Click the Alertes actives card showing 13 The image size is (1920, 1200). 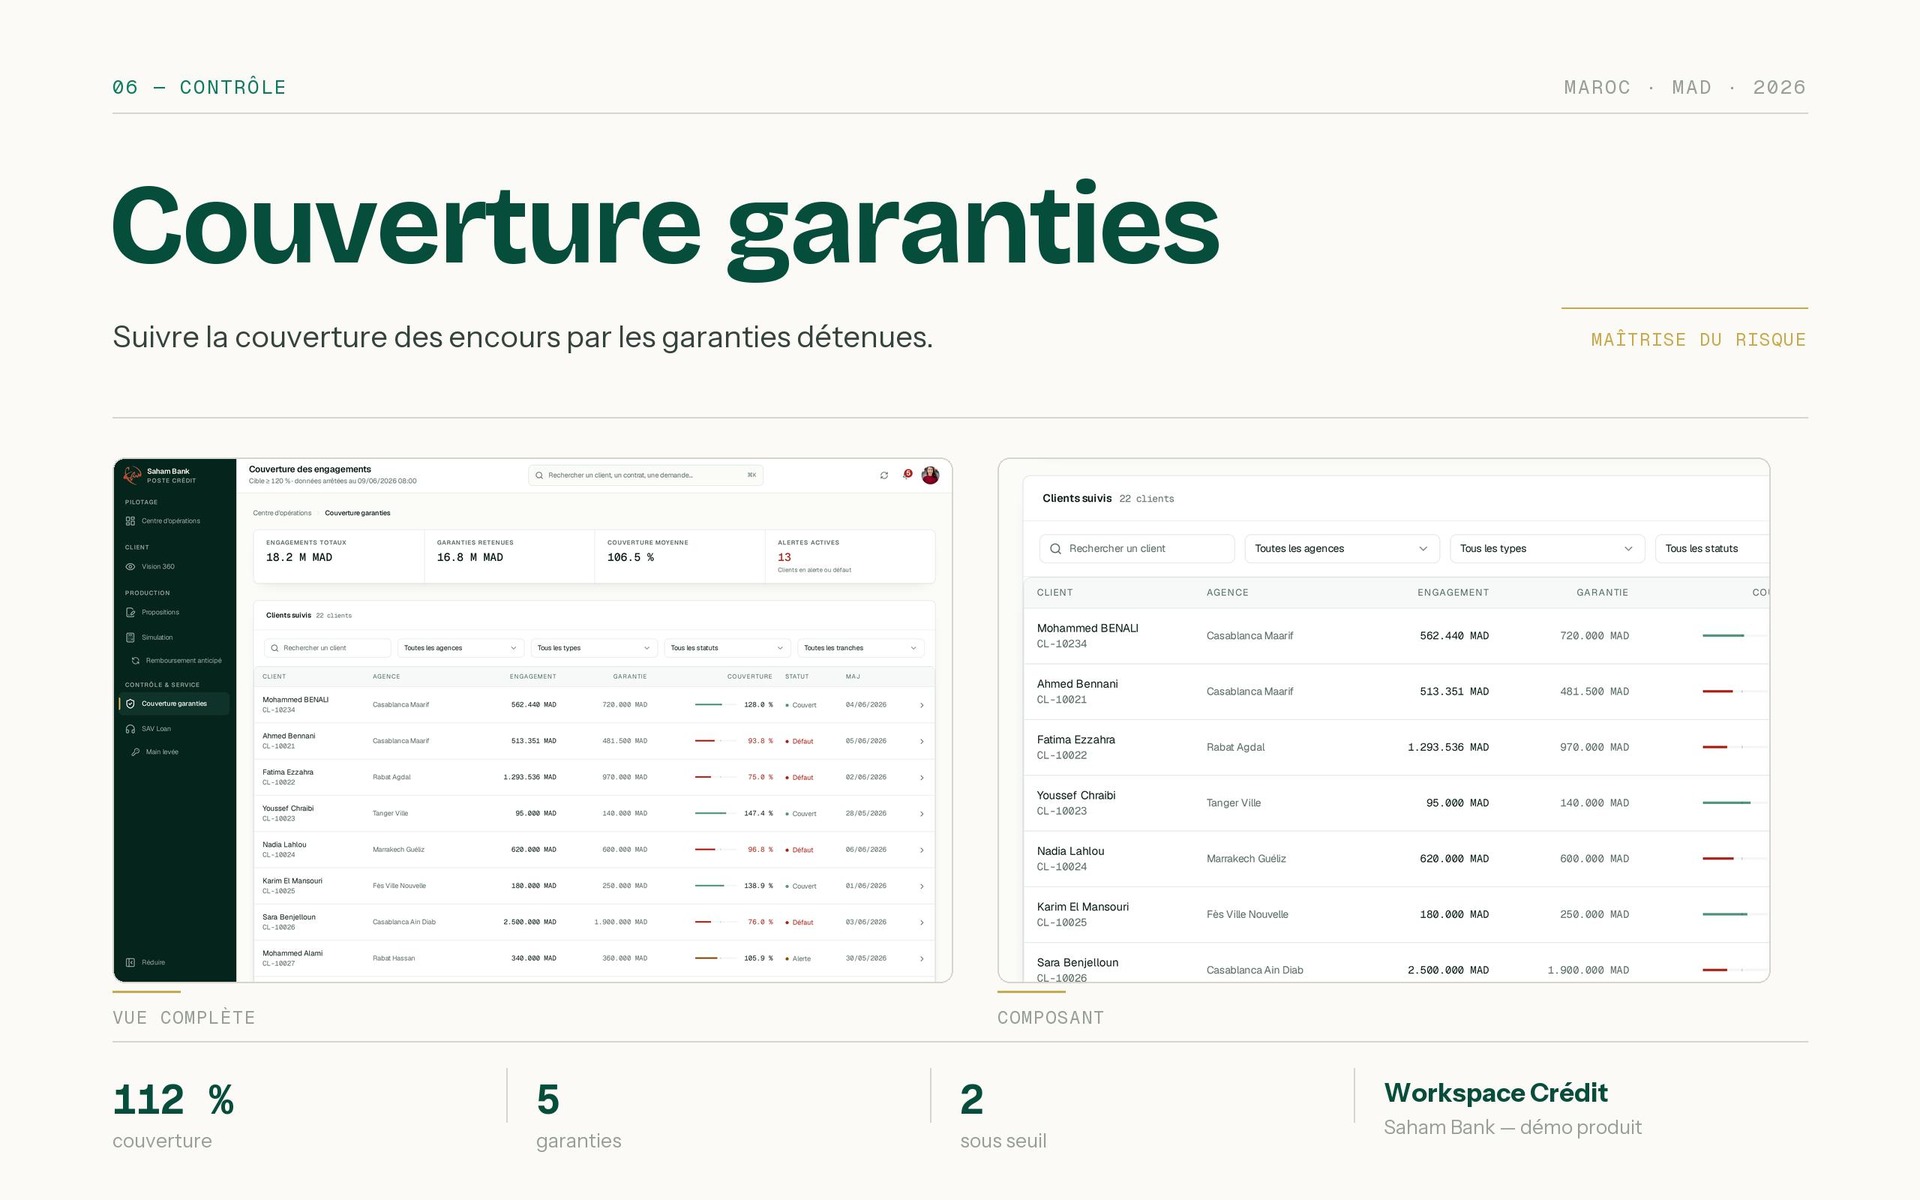[850, 556]
